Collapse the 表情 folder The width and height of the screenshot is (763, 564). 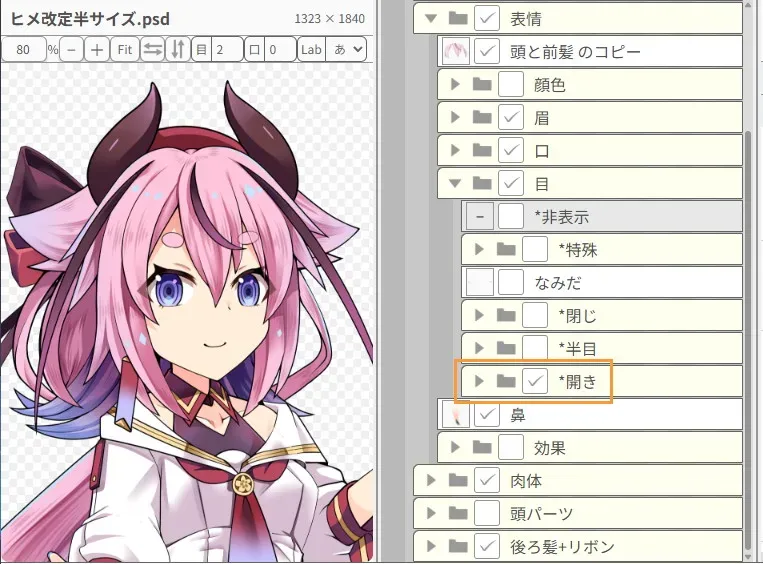[x=430, y=18]
